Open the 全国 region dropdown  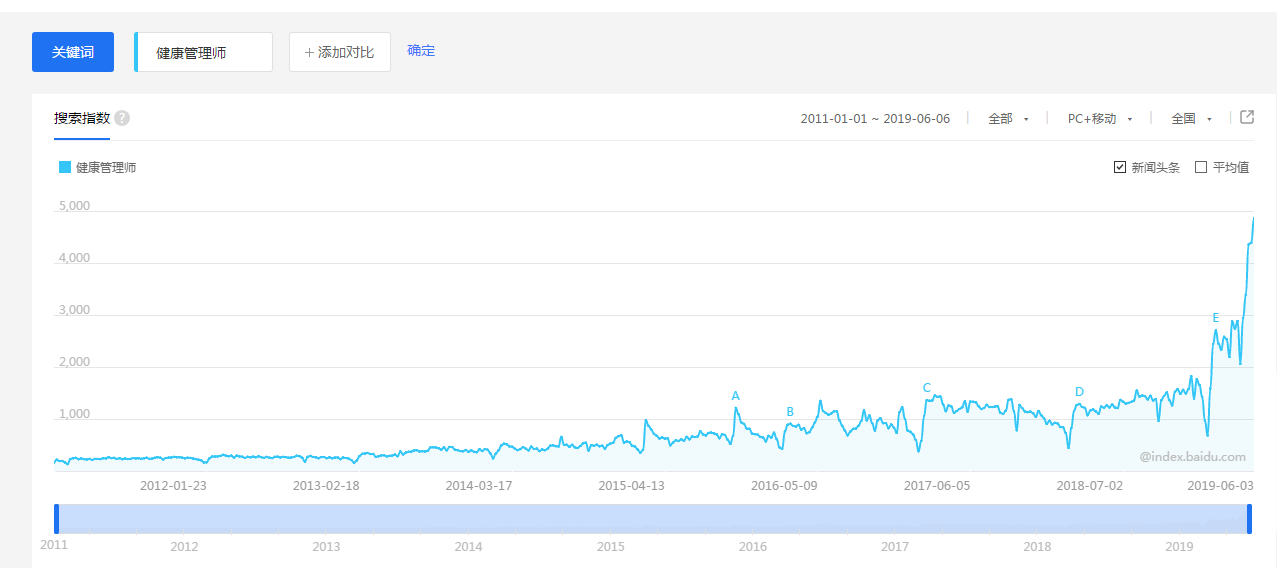1191,118
